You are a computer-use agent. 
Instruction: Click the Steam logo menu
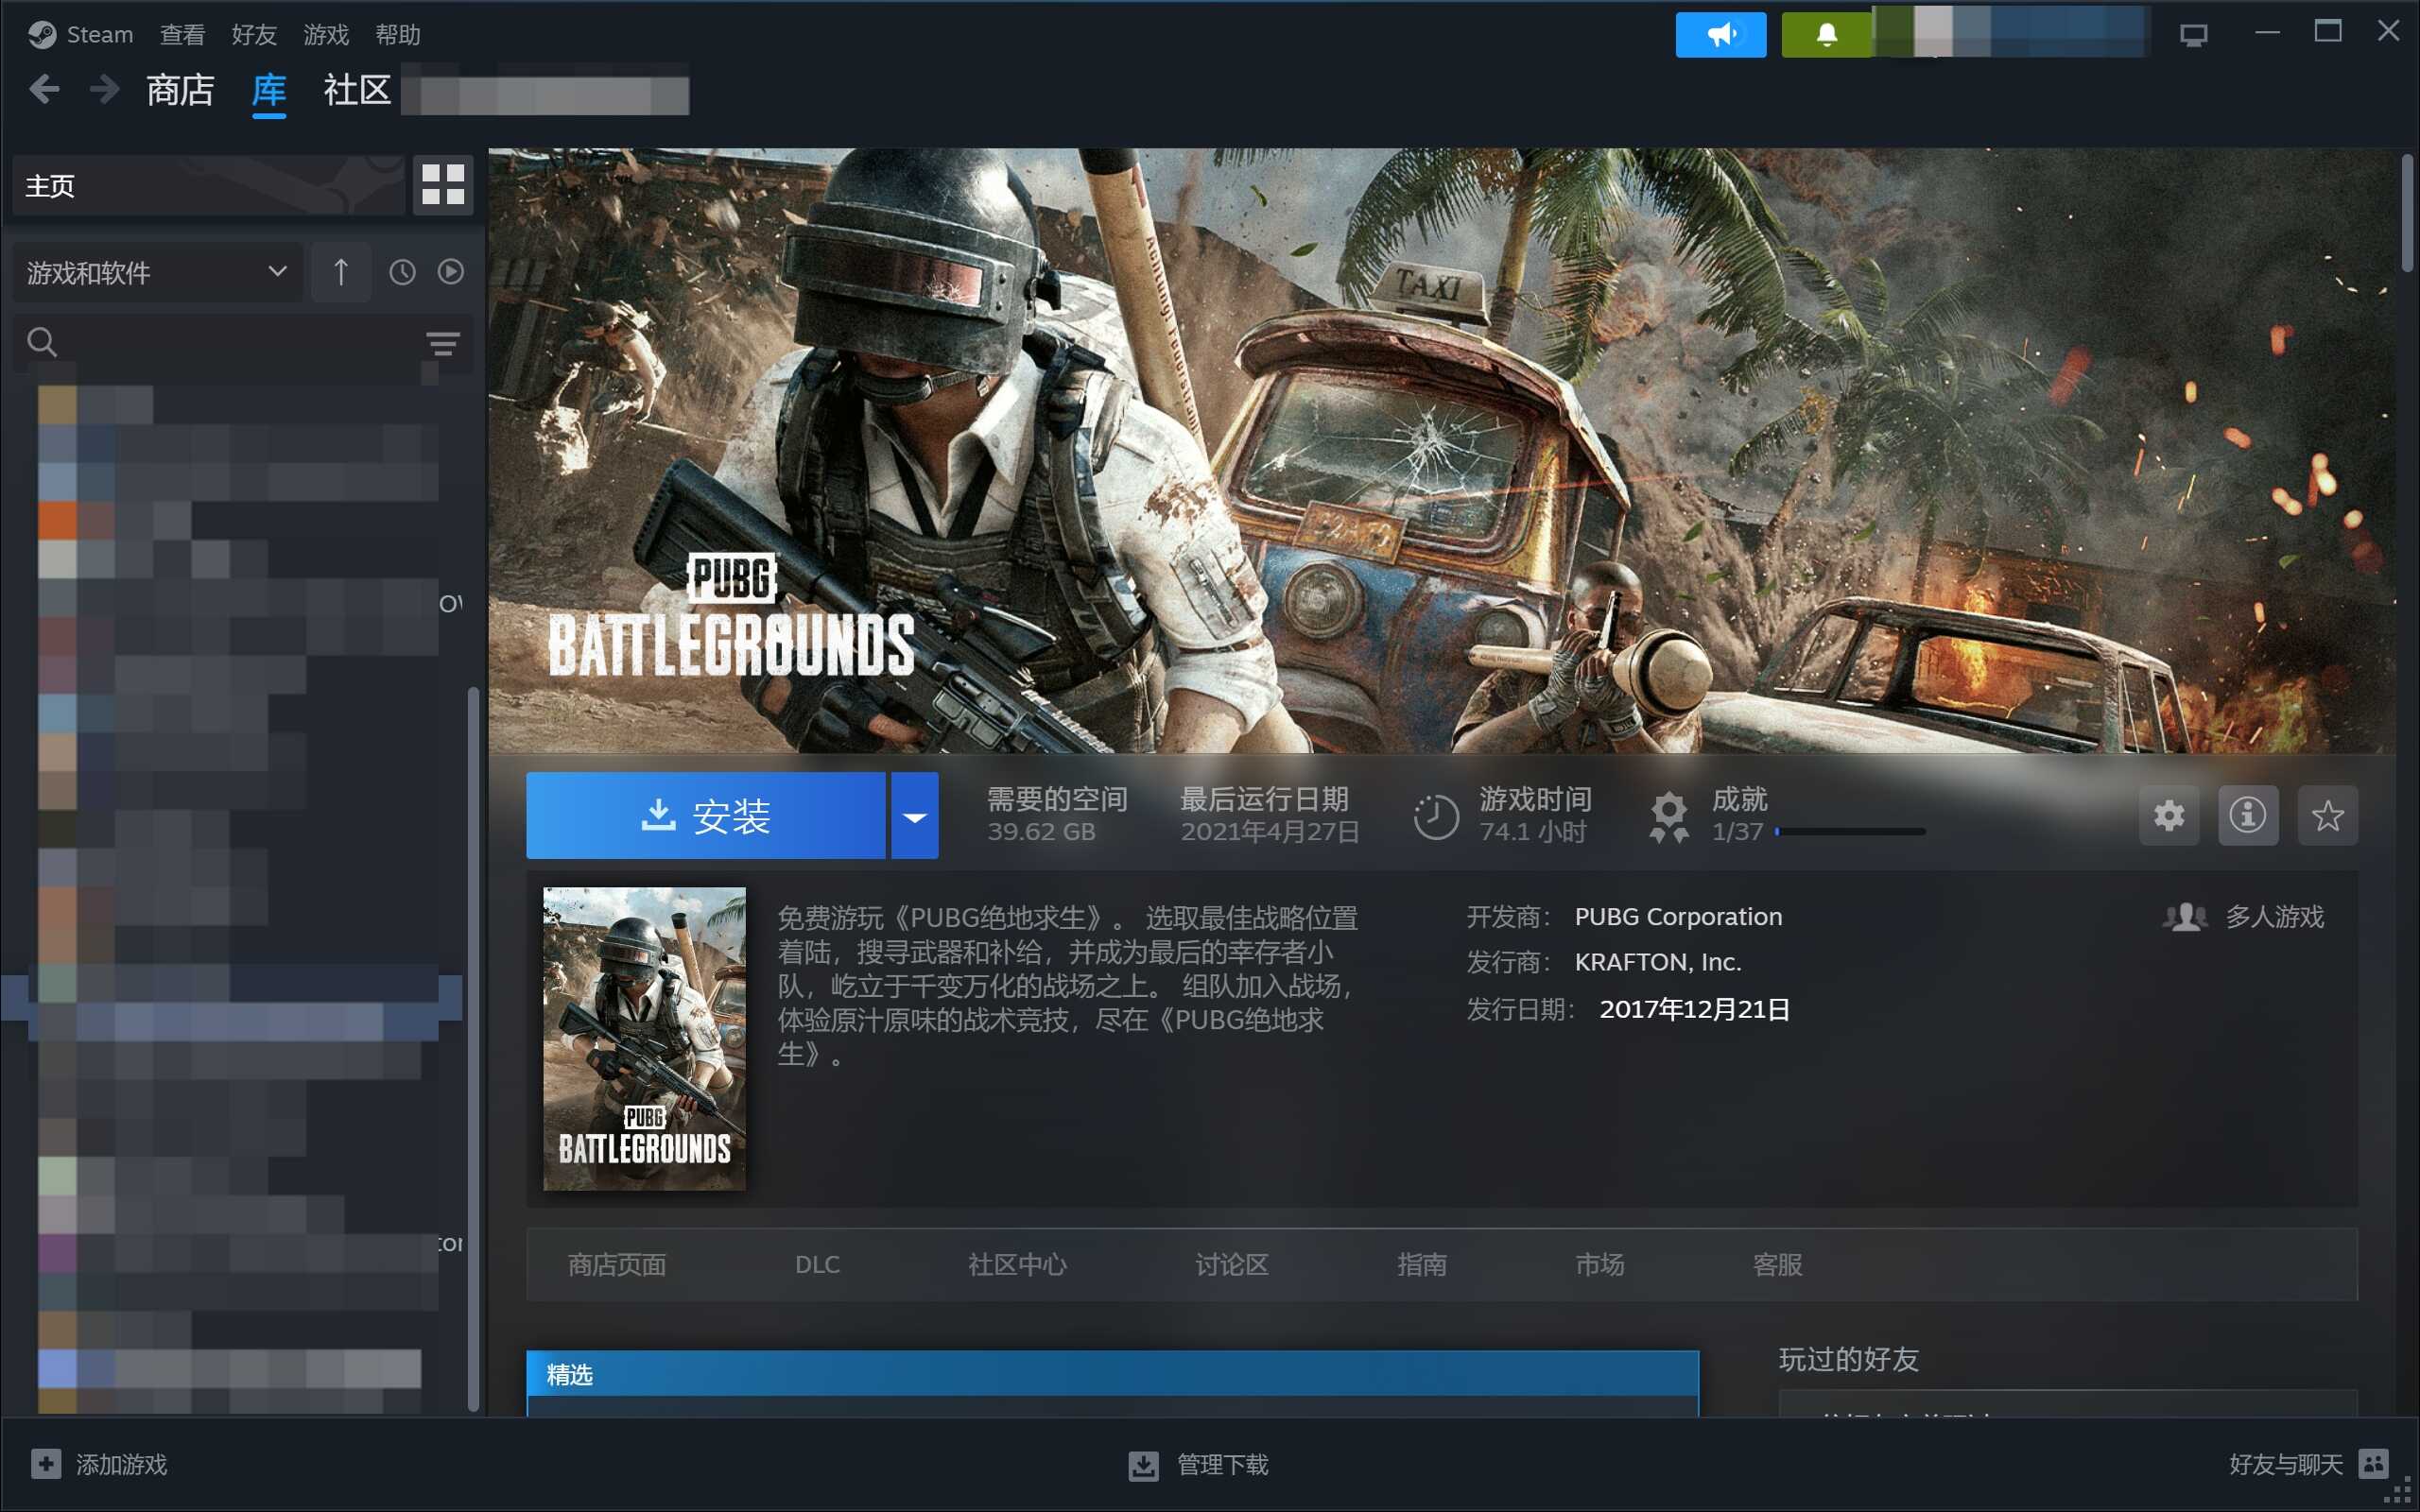pyautogui.click(x=80, y=35)
